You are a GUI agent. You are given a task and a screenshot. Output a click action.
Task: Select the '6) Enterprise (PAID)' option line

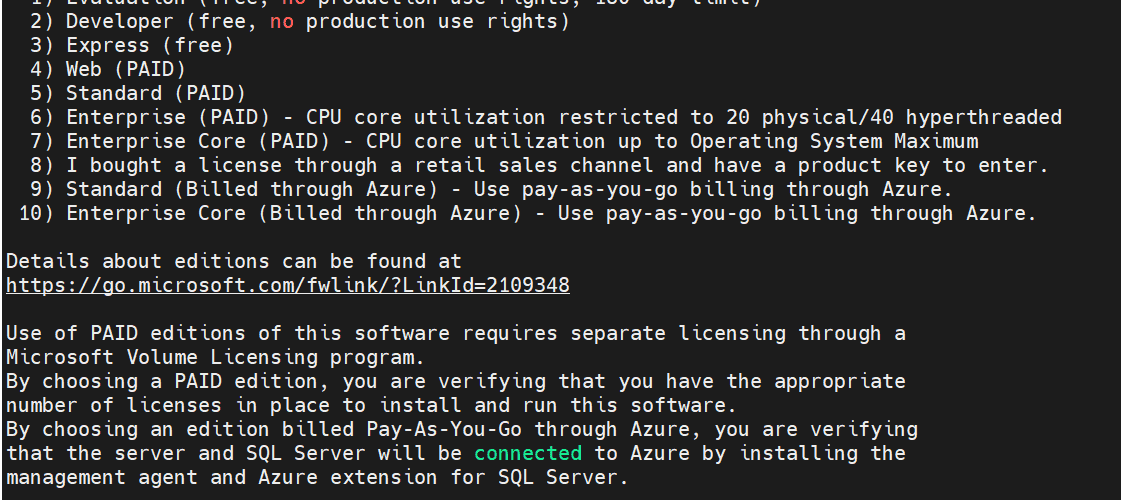click(x=546, y=117)
